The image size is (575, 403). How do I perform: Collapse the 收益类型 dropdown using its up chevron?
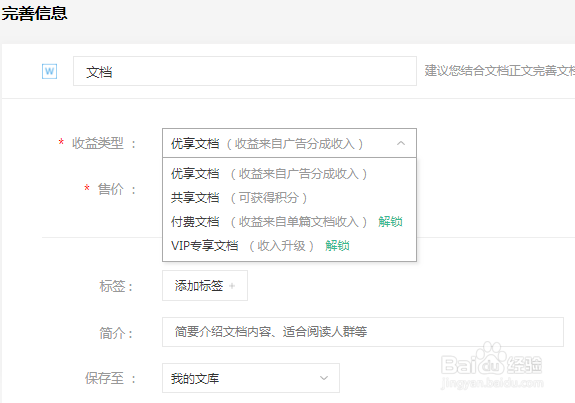pyautogui.click(x=401, y=143)
